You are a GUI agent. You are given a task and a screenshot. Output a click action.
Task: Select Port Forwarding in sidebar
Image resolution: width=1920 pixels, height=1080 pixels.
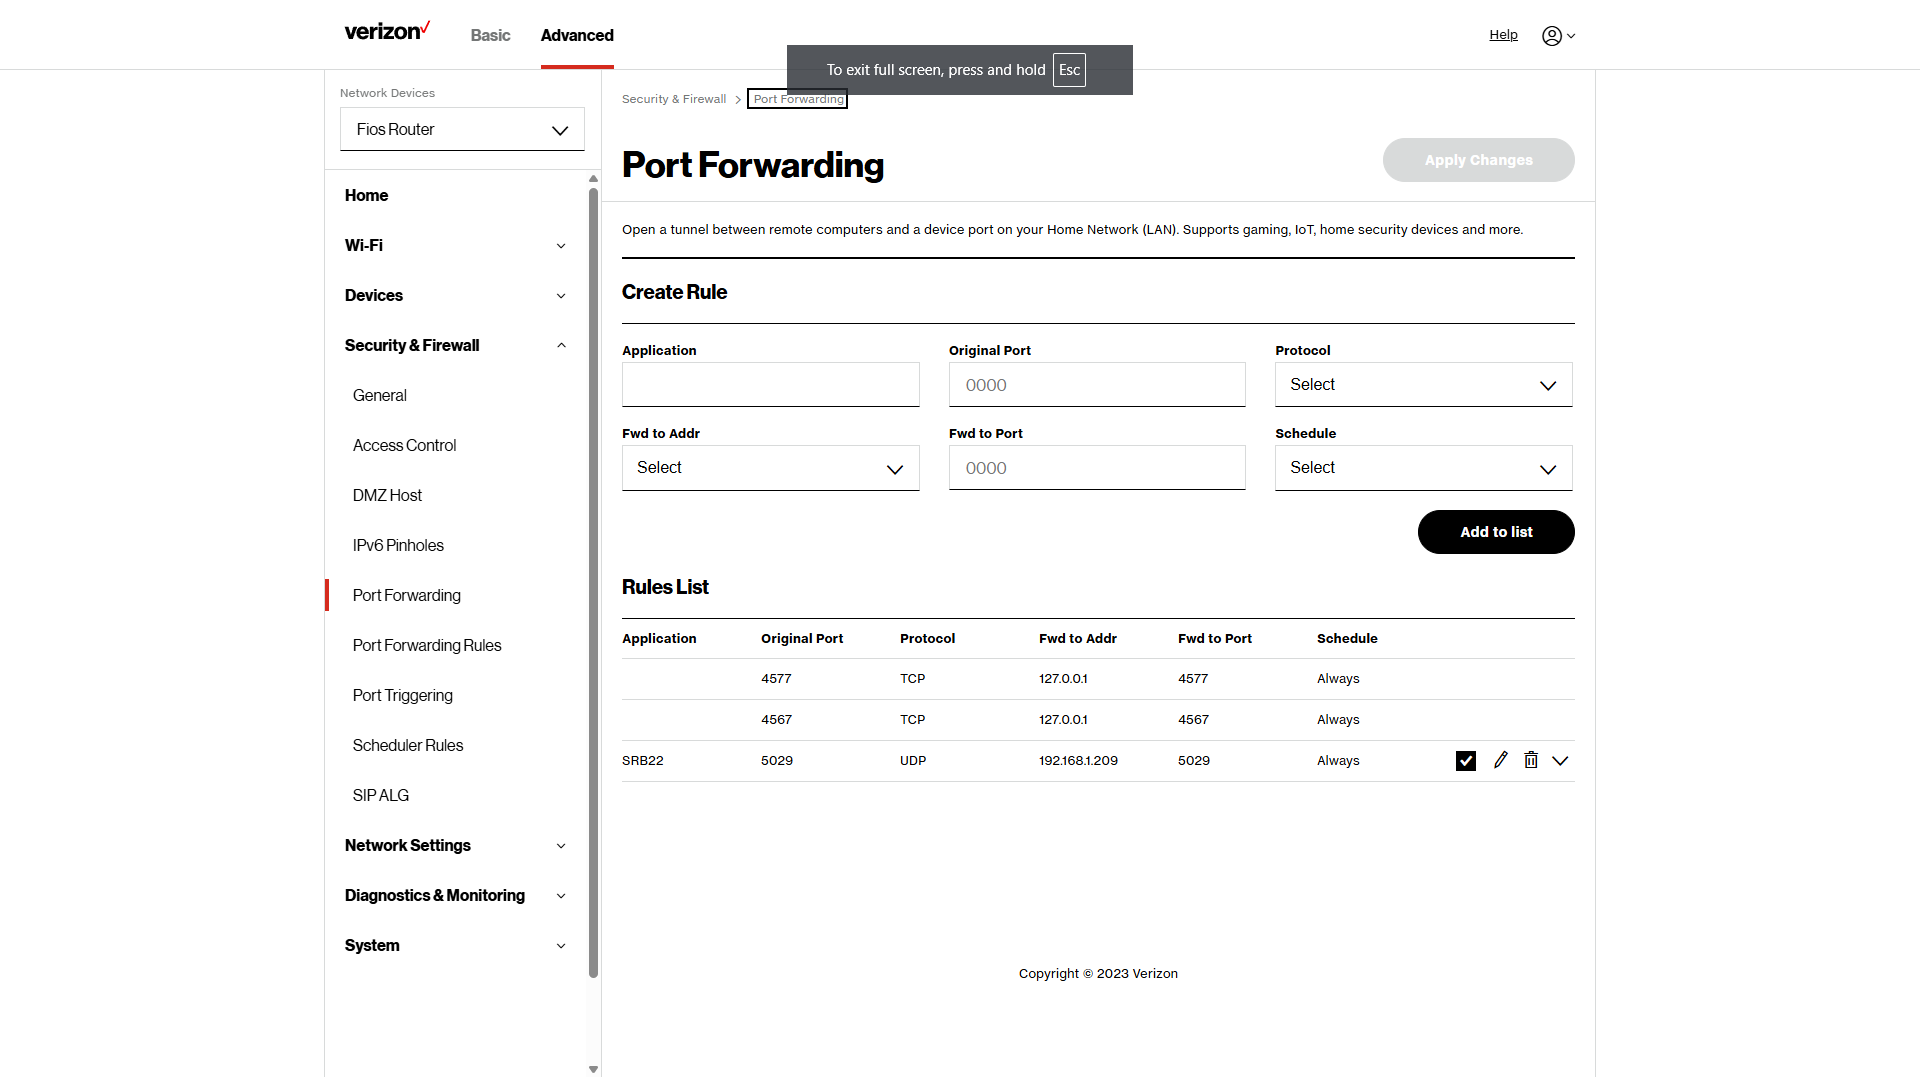point(406,595)
